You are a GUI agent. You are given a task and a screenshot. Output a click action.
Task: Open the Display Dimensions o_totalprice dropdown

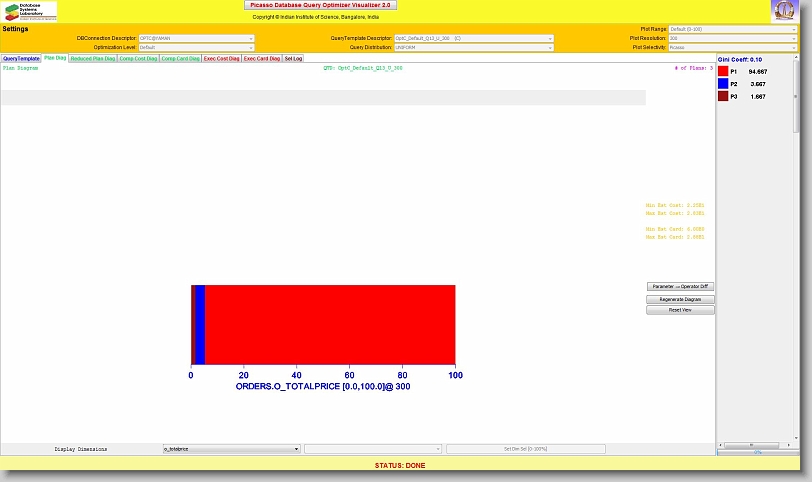tap(230, 450)
